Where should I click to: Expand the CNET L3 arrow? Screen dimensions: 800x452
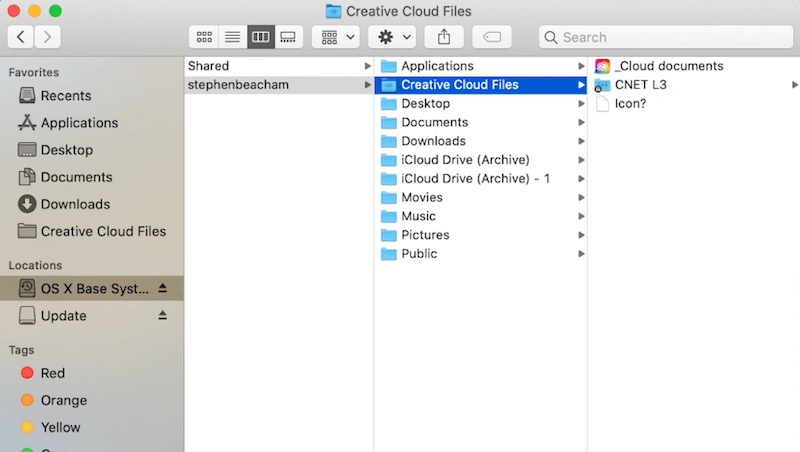pyautogui.click(x=795, y=85)
